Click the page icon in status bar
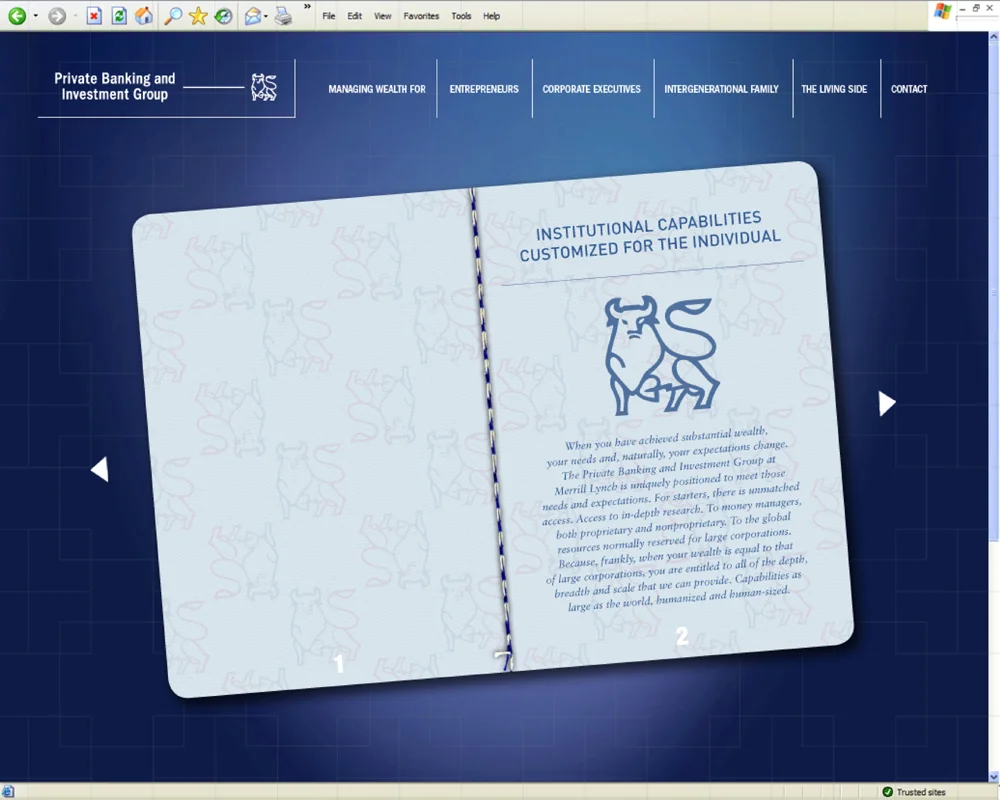This screenshot has height=800, width=1000. click(8, 792)
